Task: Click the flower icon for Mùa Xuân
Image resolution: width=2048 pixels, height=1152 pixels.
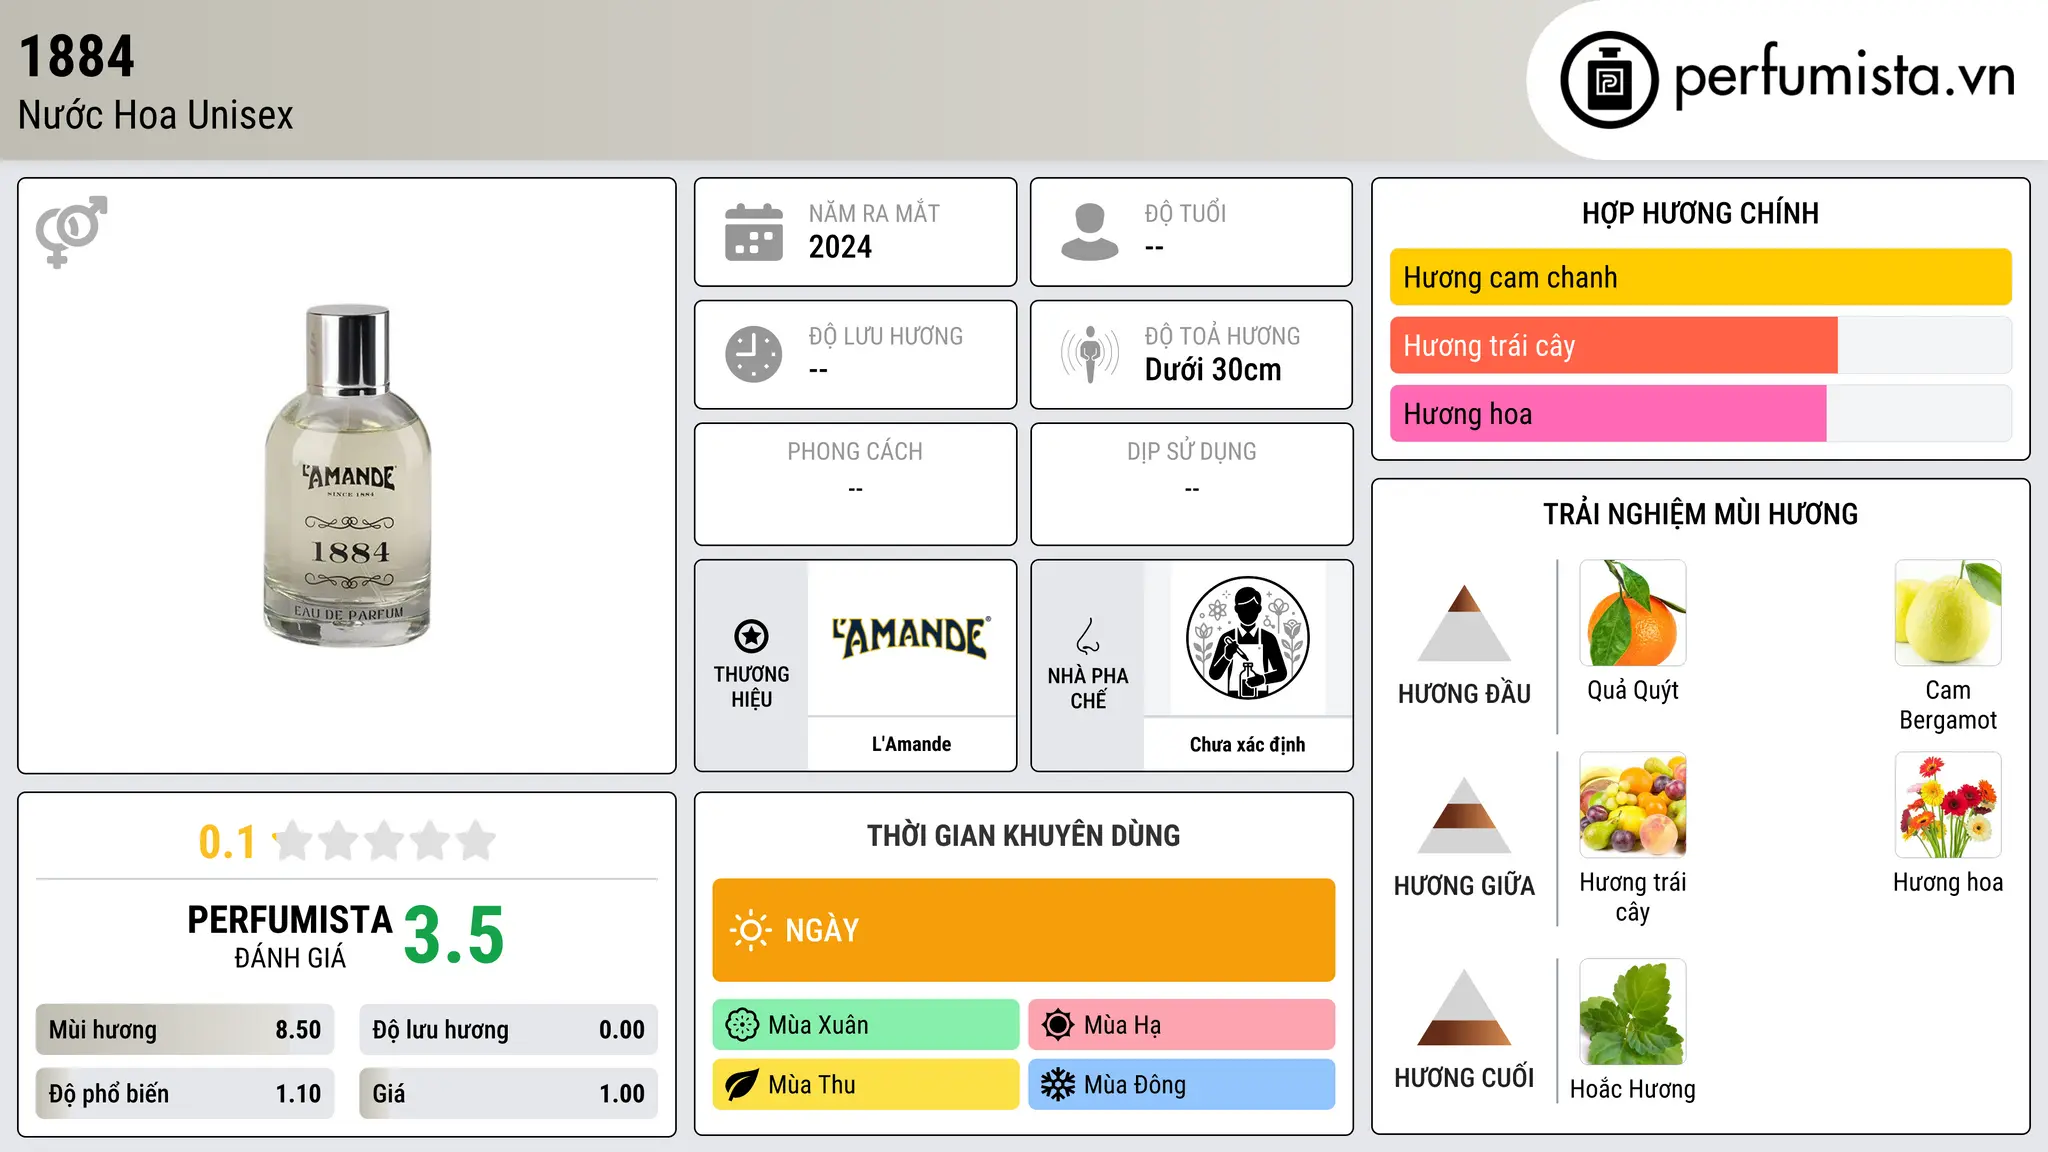Action: pos(742,1025)
